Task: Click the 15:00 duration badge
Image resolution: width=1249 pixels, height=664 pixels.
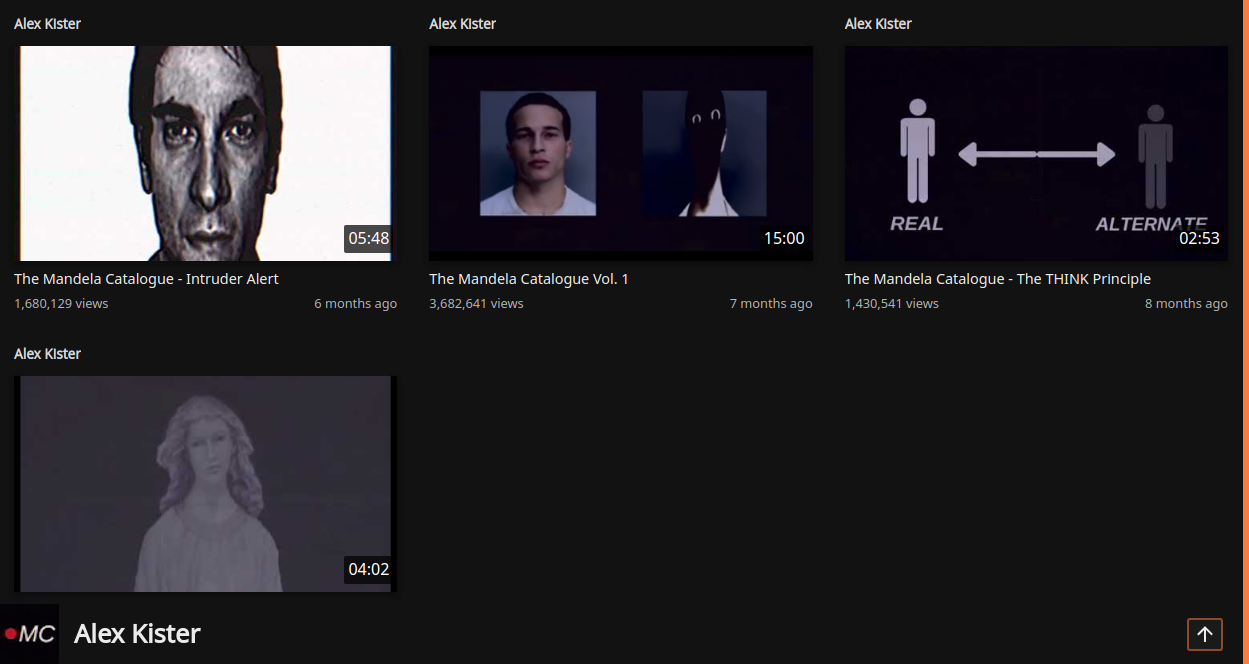Action: (x=784, y=238)
